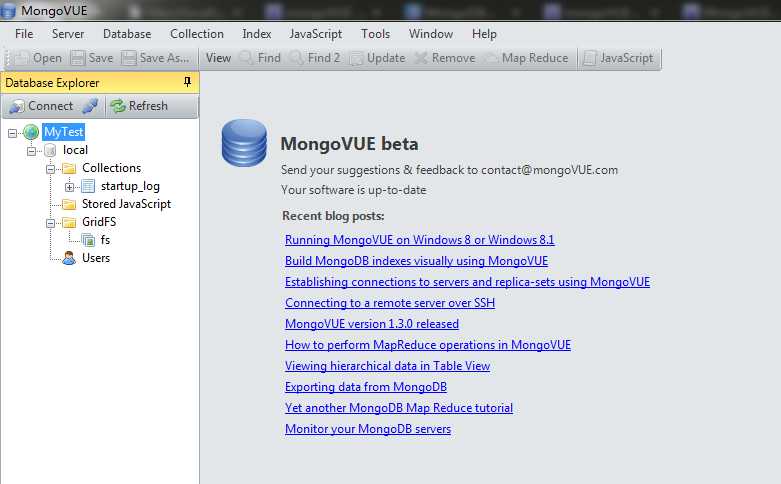
Task: Open Build MongoDB indexes visually link
Action: pyautogui.click(x=416, y=261)
